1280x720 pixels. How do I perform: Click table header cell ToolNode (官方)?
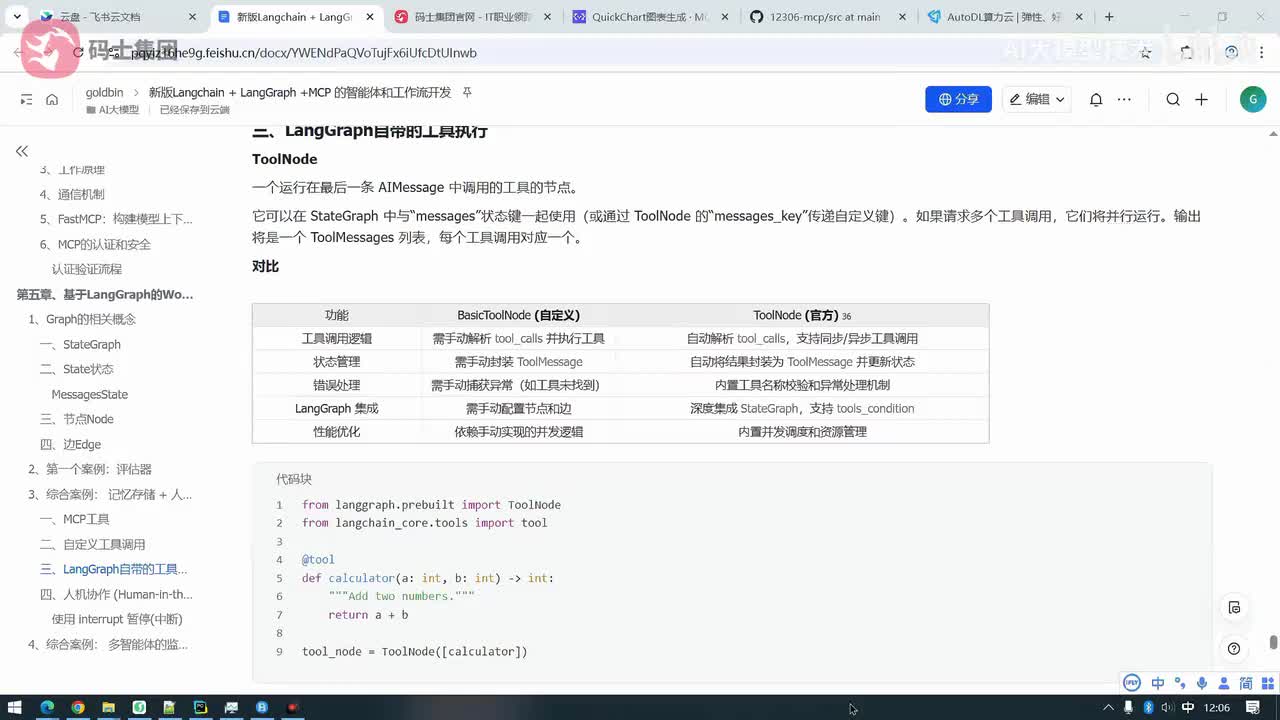pyautogui.click(x=802, y=315)
